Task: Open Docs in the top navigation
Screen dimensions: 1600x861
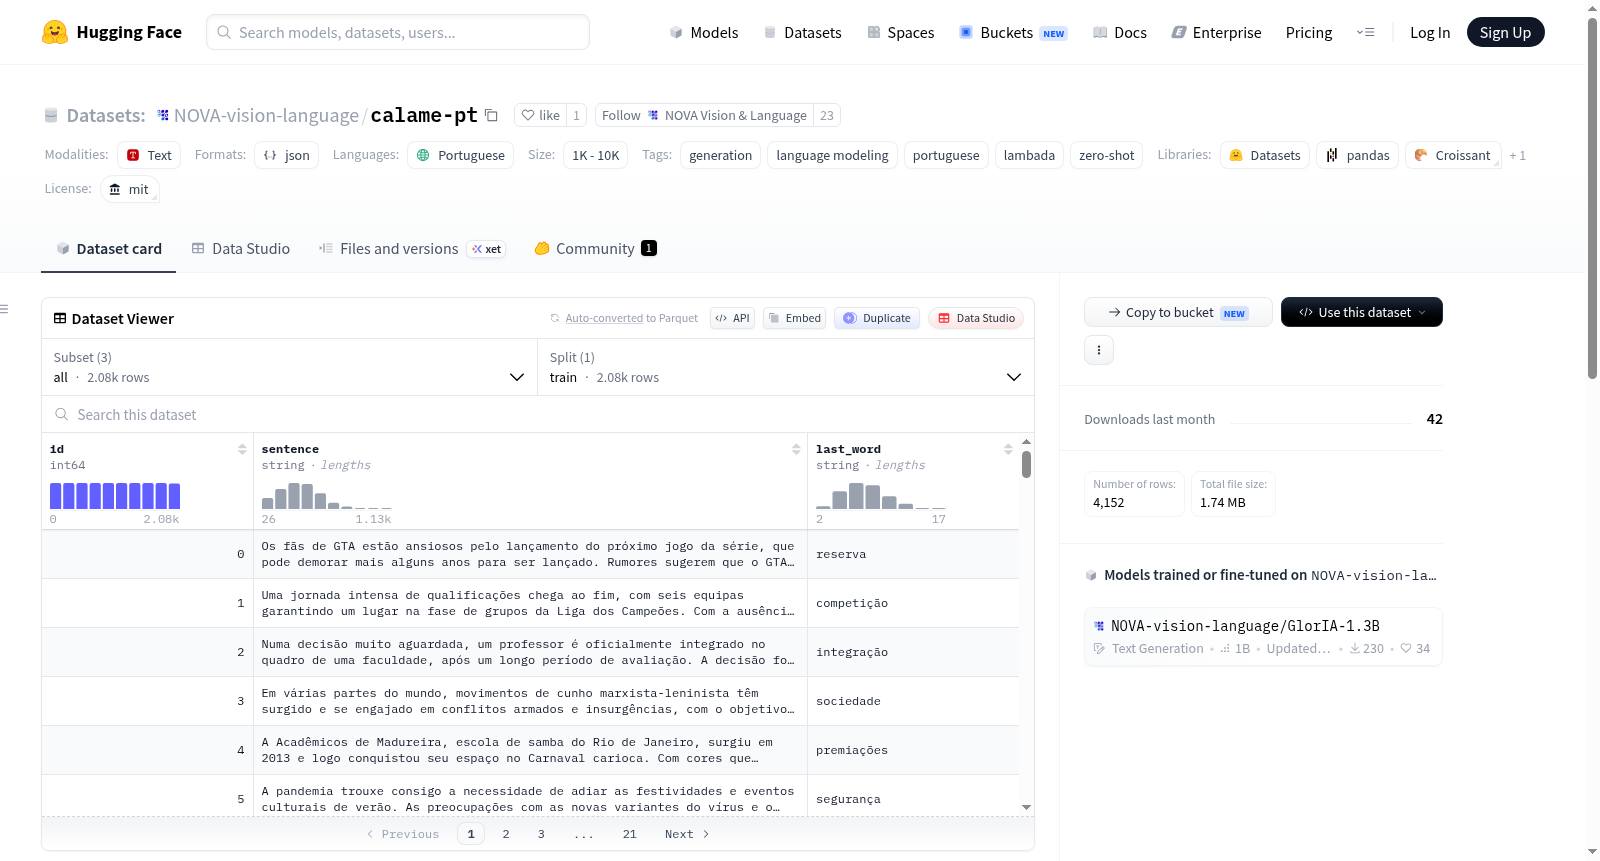Action: coord(1119,32)
